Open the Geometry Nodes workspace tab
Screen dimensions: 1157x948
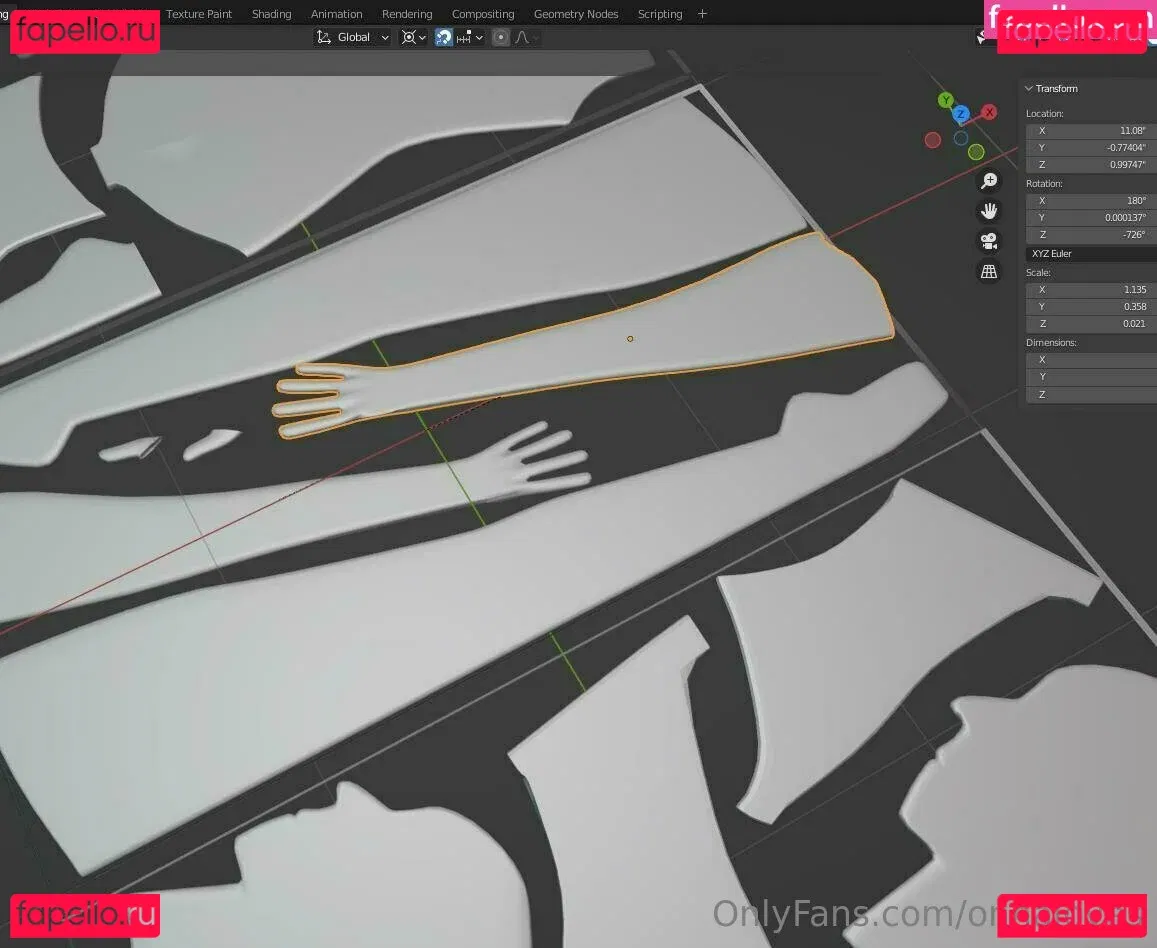pos(575,14)
